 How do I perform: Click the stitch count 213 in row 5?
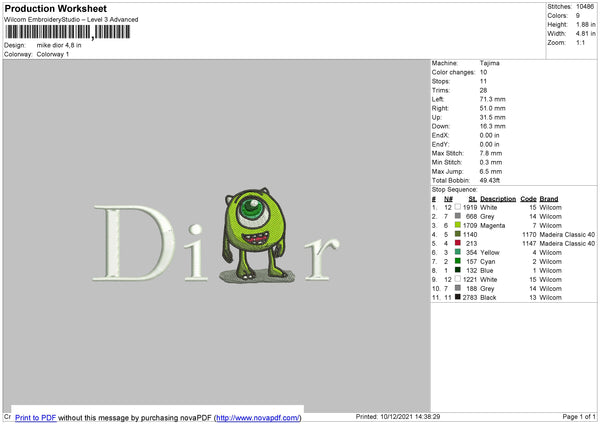coord(471,243)
